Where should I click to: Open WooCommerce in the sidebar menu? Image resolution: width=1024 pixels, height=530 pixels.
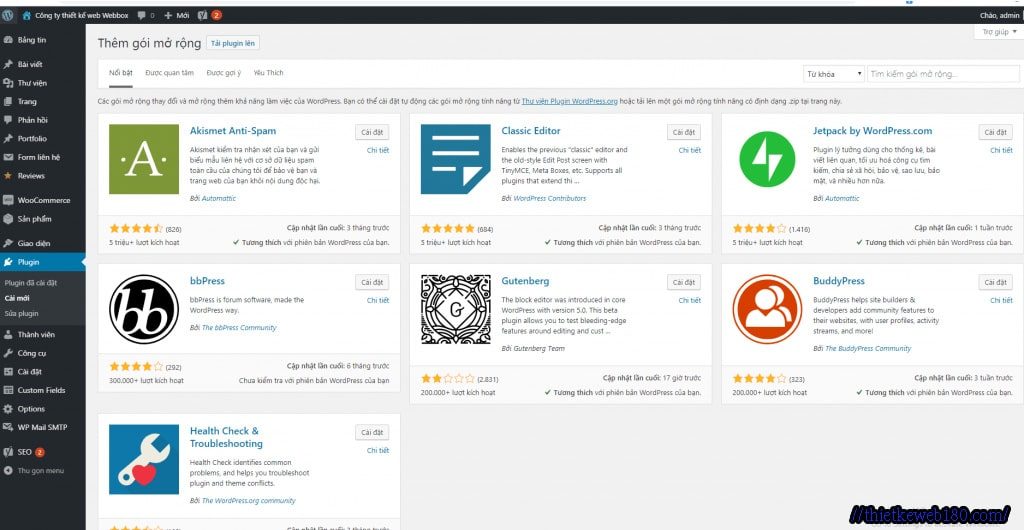point(43,200)
